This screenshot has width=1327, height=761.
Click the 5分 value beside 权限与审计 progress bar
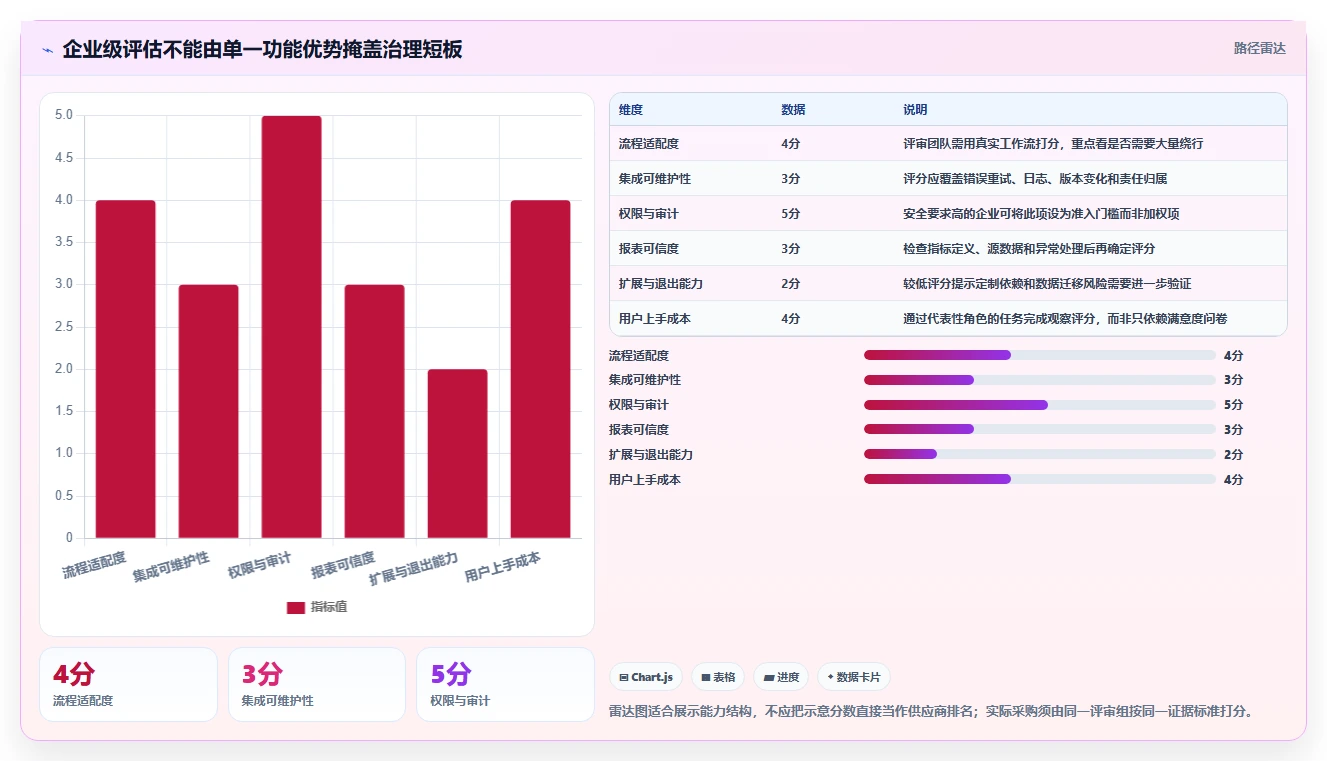coord(1233,405)
